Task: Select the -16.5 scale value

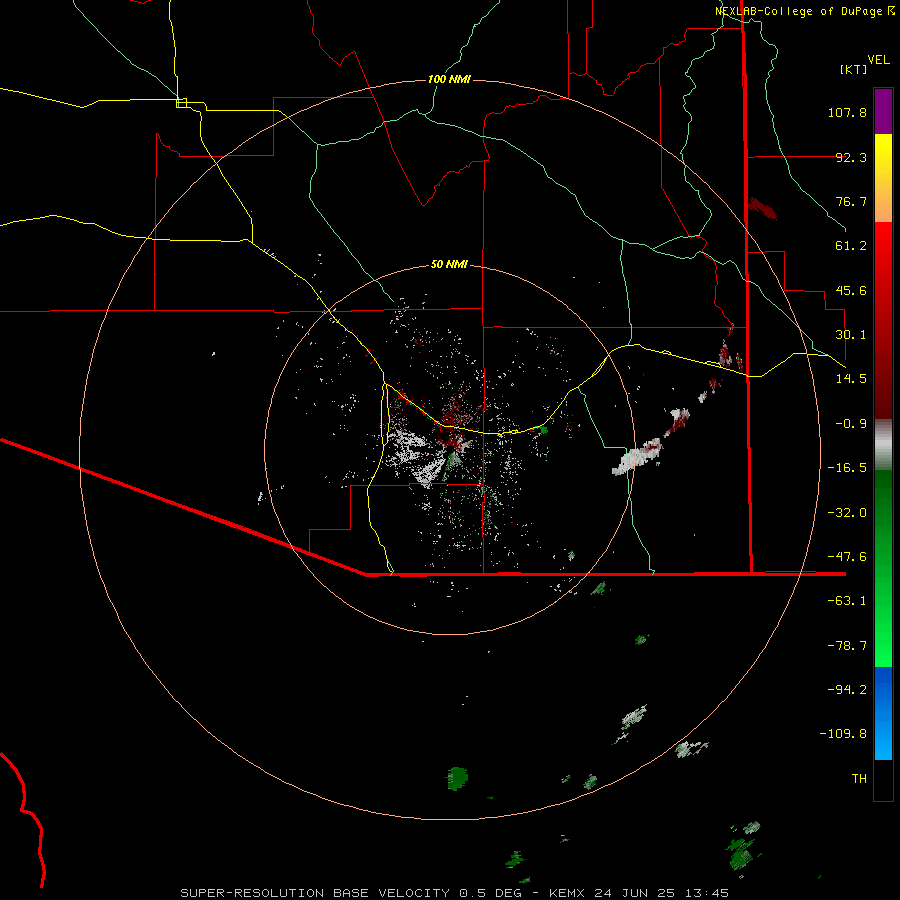Action: pyautogui.click(x=847, y=468)
